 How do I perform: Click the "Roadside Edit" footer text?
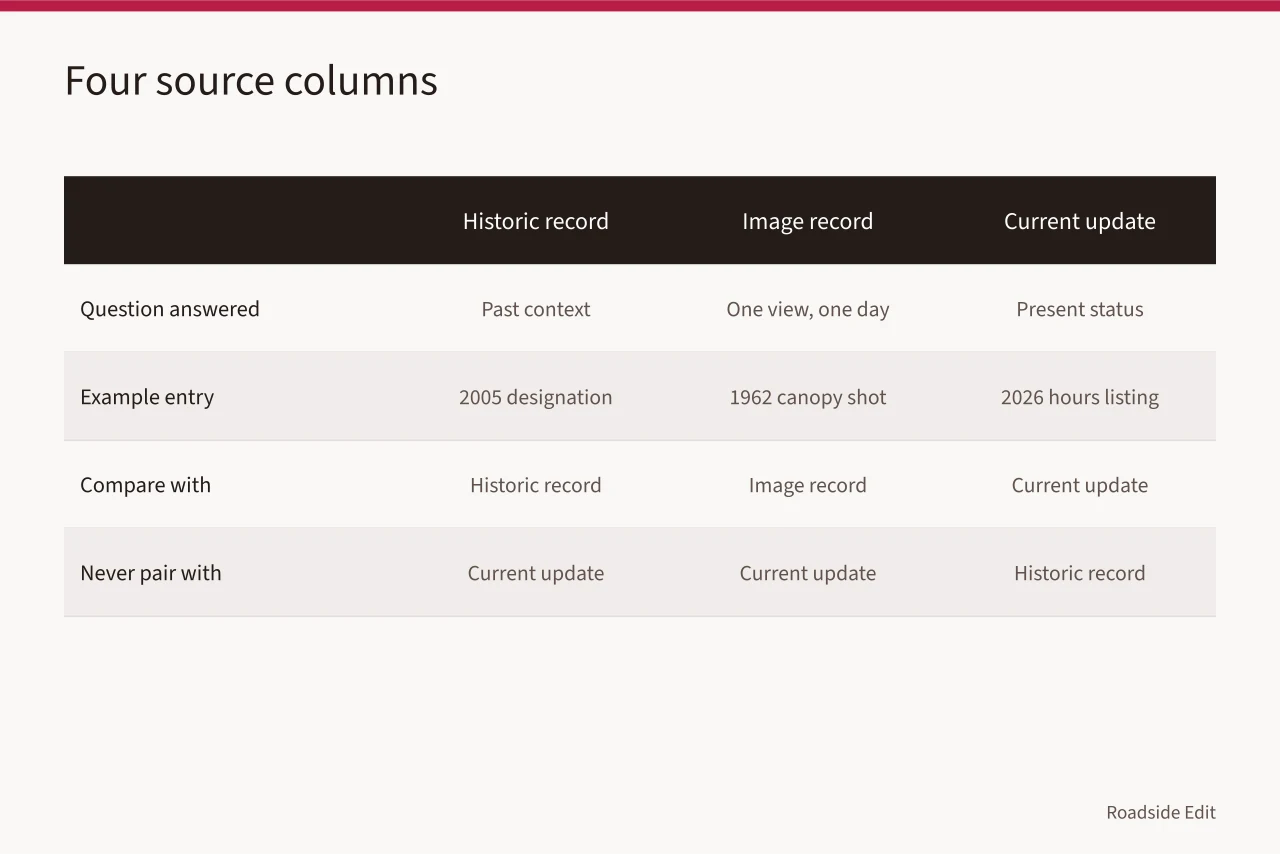click(x=1161, y=812)
